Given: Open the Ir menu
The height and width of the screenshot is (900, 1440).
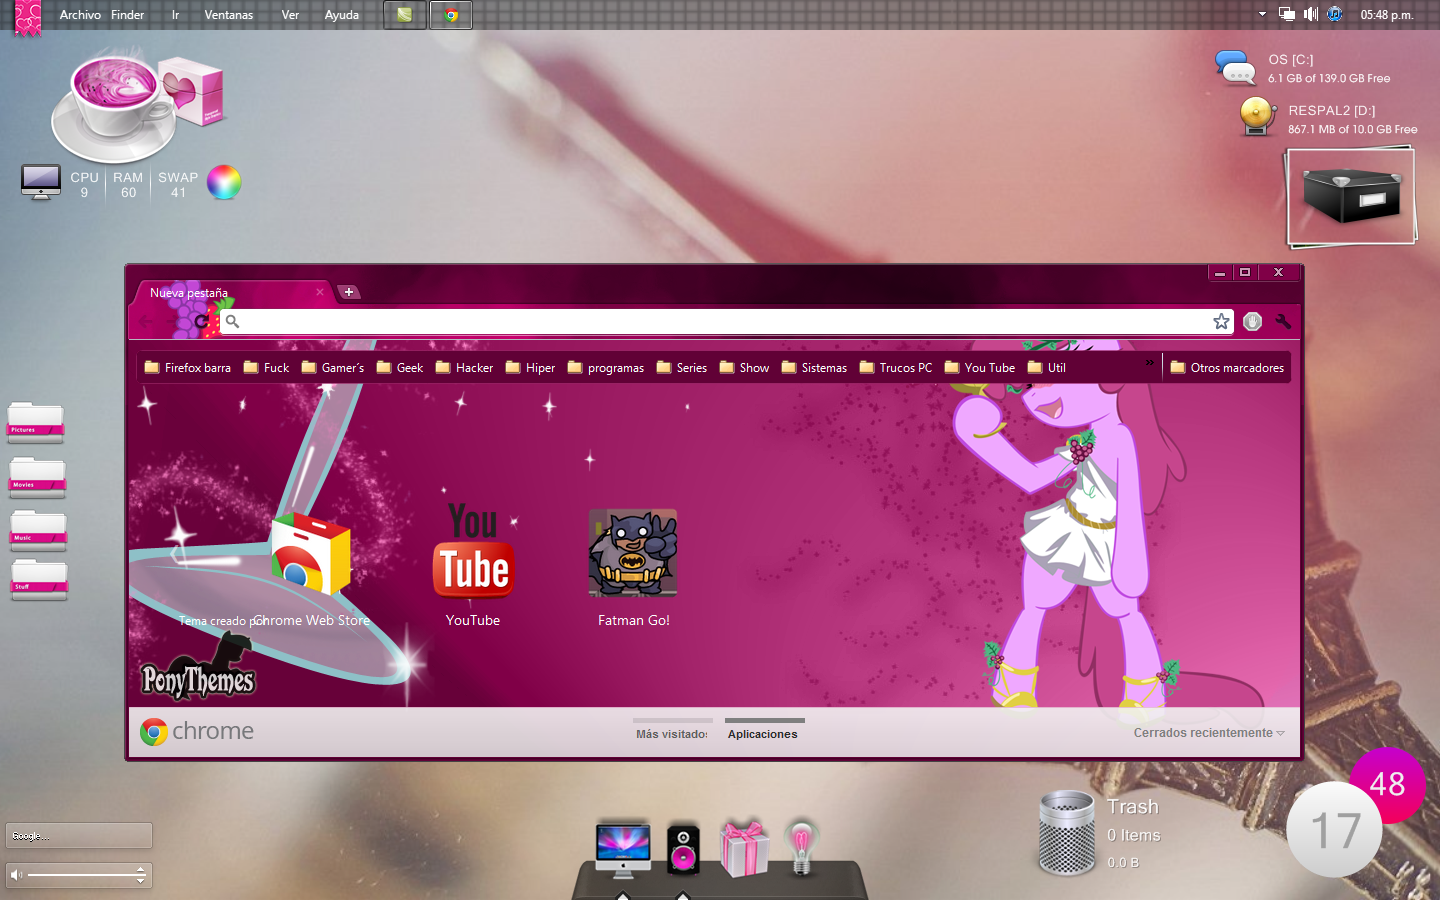Looking at the screenshot, I should click(175, 15).
